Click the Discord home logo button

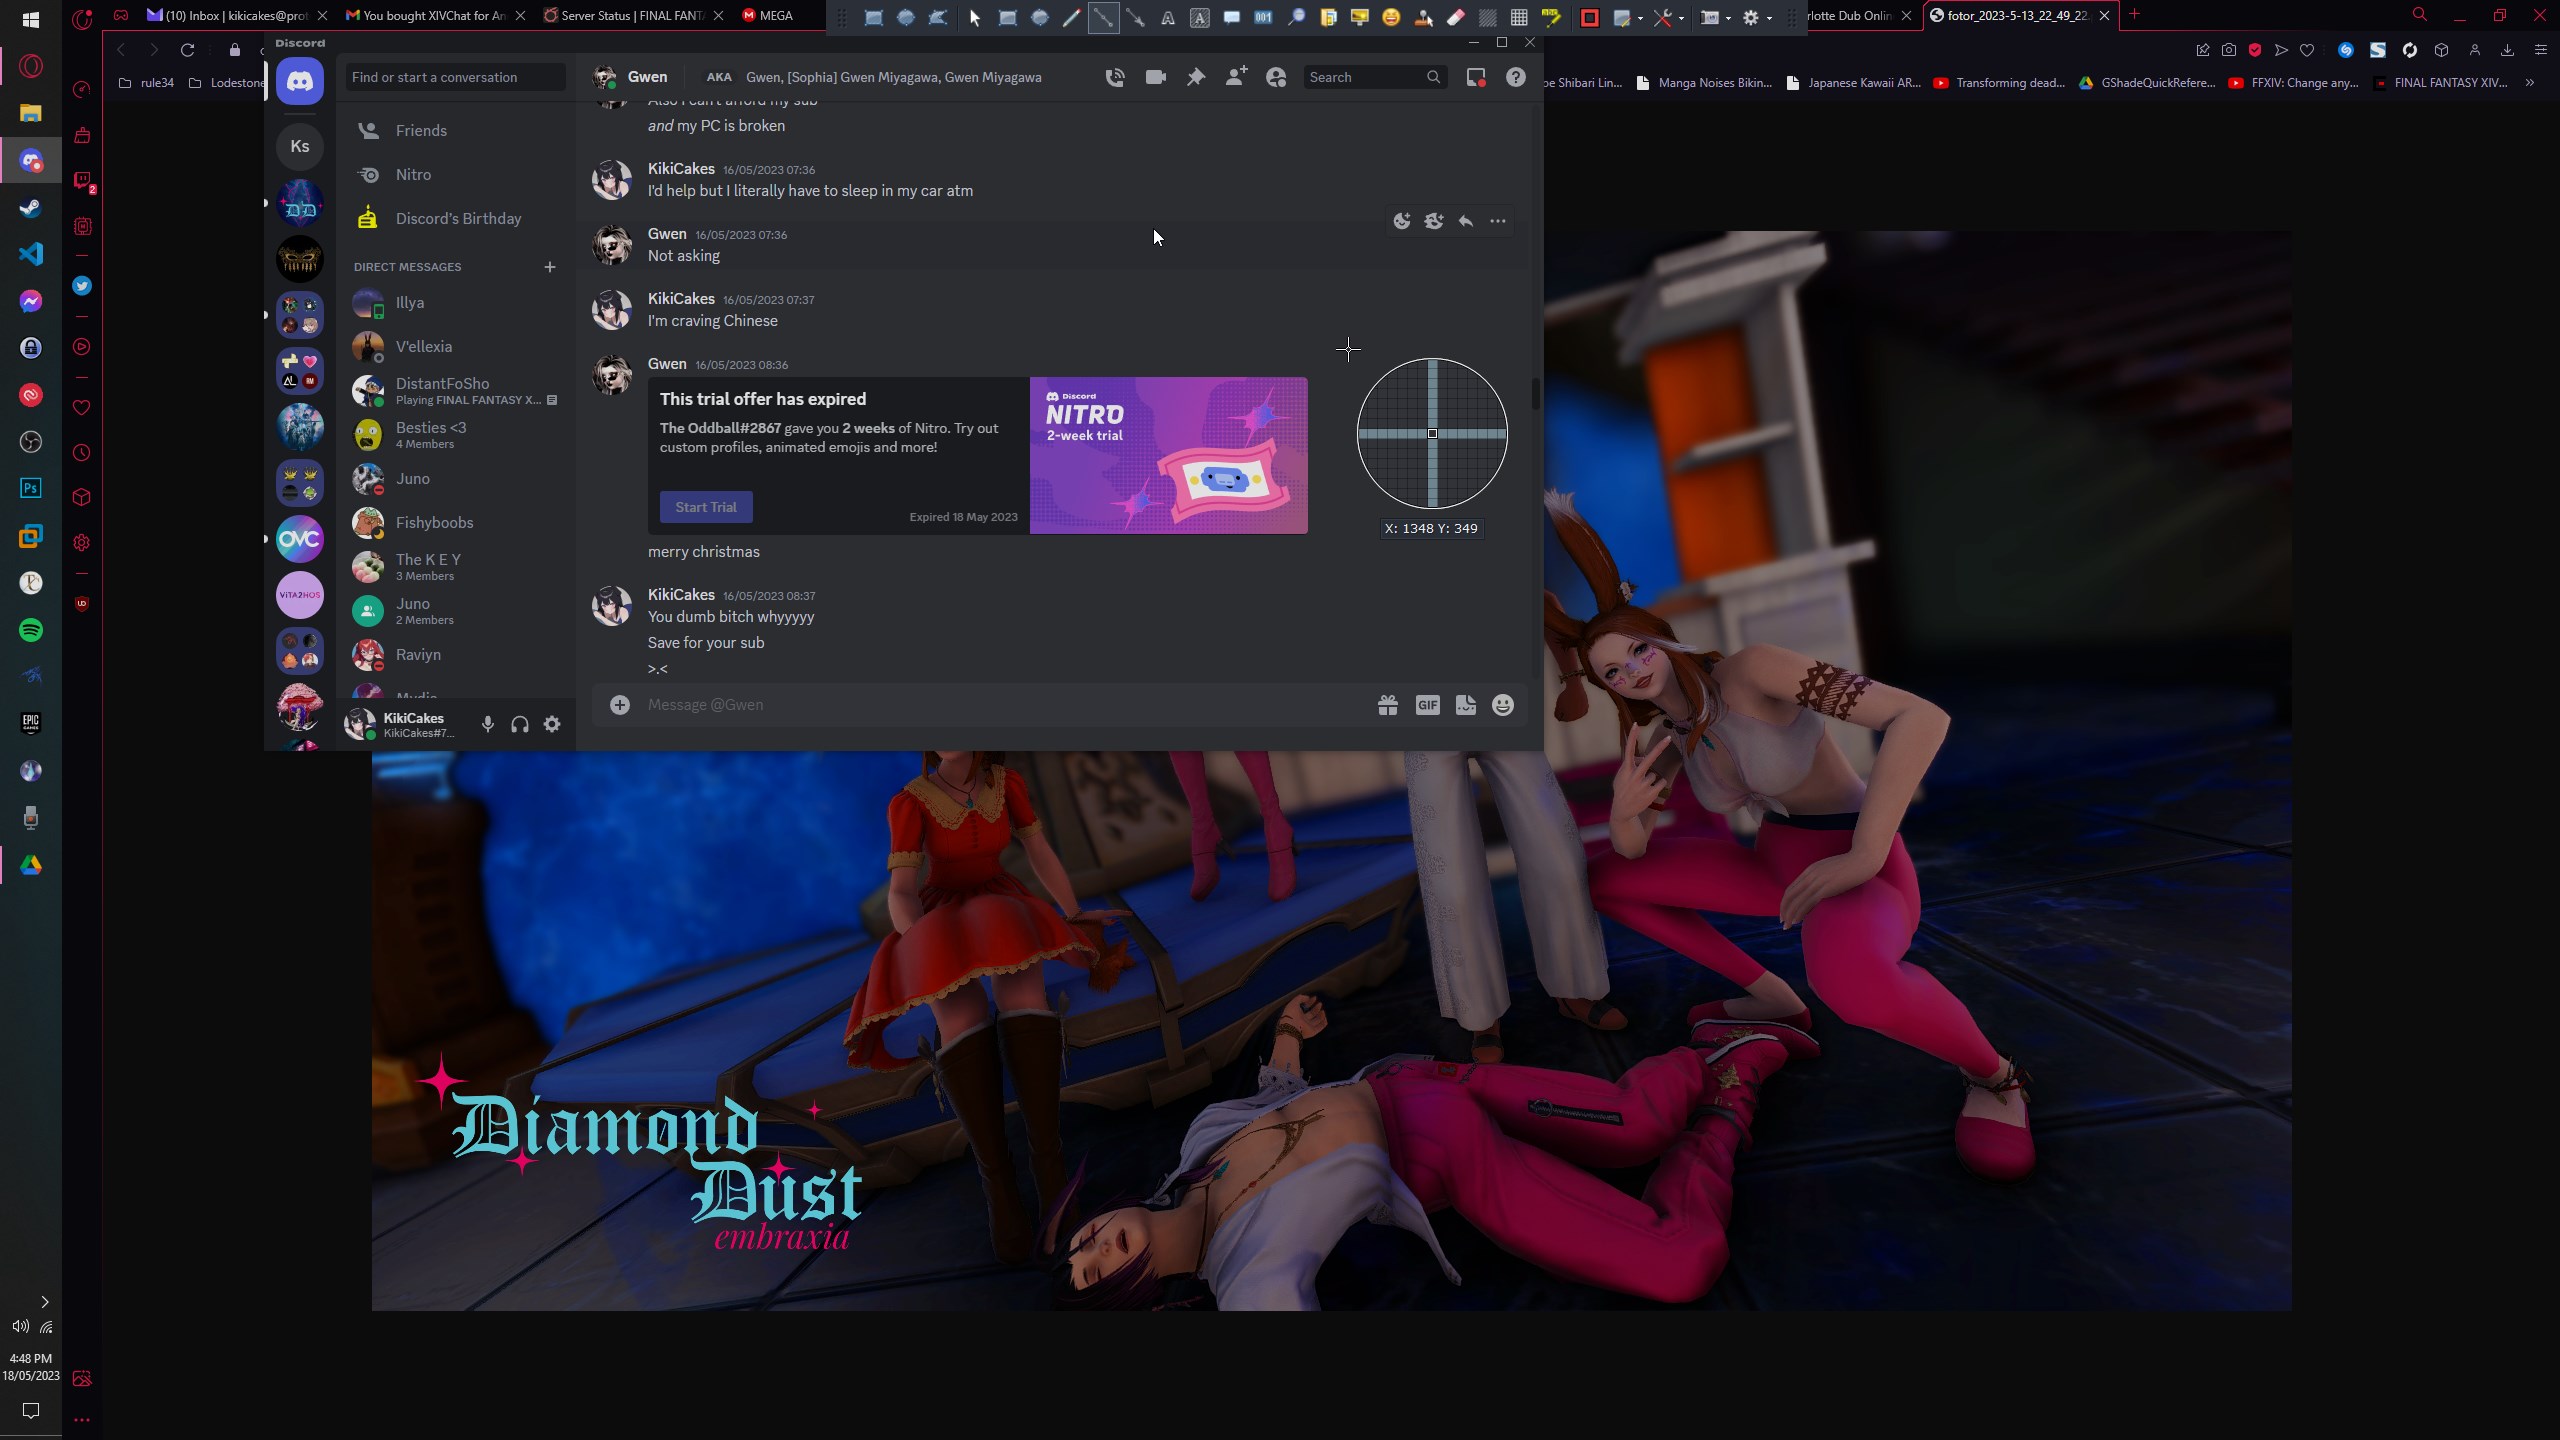(300, 81)
